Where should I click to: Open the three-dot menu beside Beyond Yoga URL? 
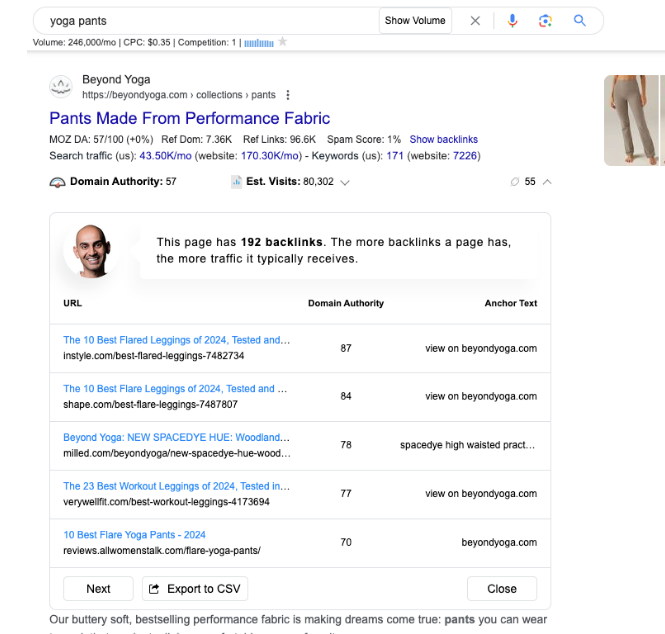(x=288, y=95)
